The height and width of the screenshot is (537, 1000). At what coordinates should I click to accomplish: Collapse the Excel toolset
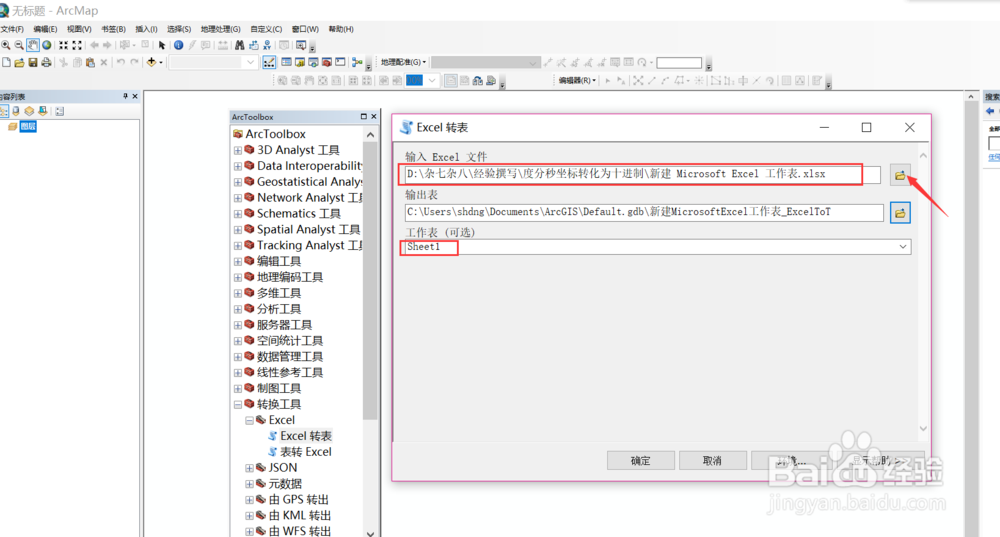click(249, 420)
